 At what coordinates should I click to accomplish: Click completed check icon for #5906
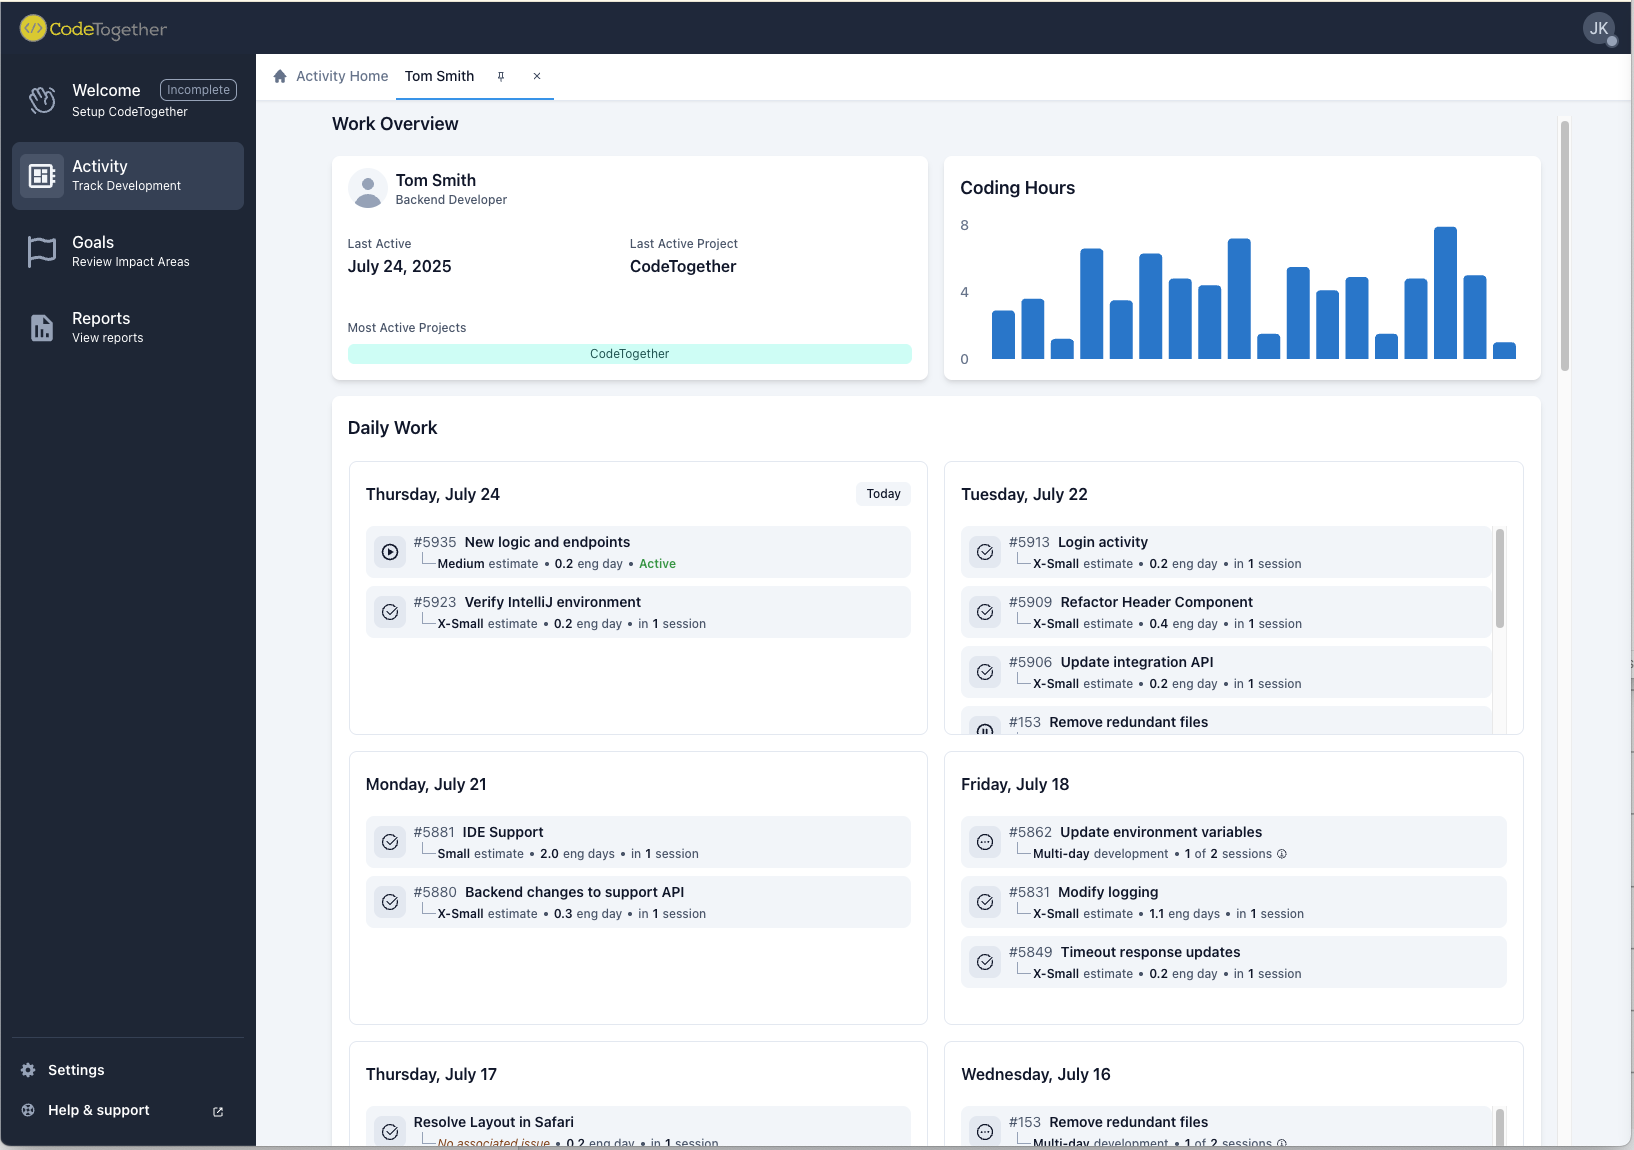click(985, 672)
